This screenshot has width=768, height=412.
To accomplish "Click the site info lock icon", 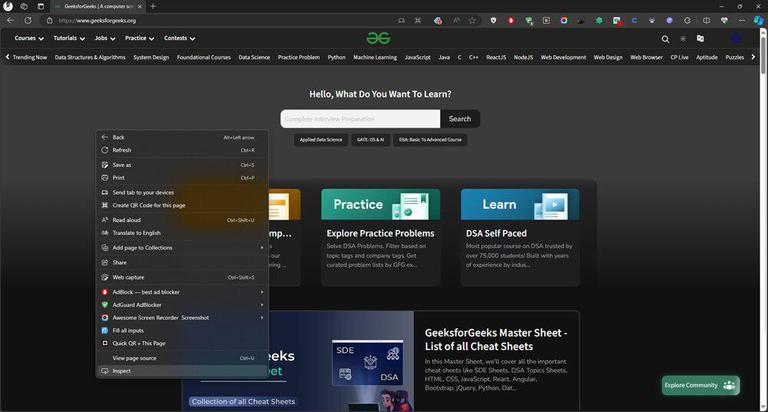I will click(49, 21).
